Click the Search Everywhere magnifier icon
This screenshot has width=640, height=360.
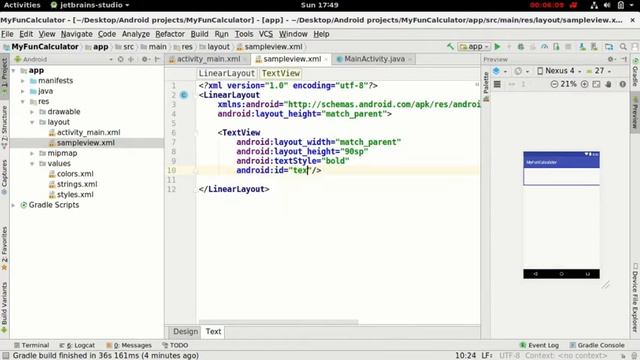pyautogui.click(x=623, y=47)
